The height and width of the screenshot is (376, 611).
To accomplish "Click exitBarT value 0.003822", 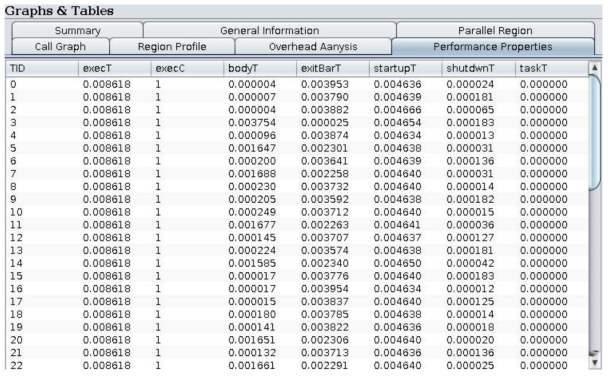I will pos(325,327).
